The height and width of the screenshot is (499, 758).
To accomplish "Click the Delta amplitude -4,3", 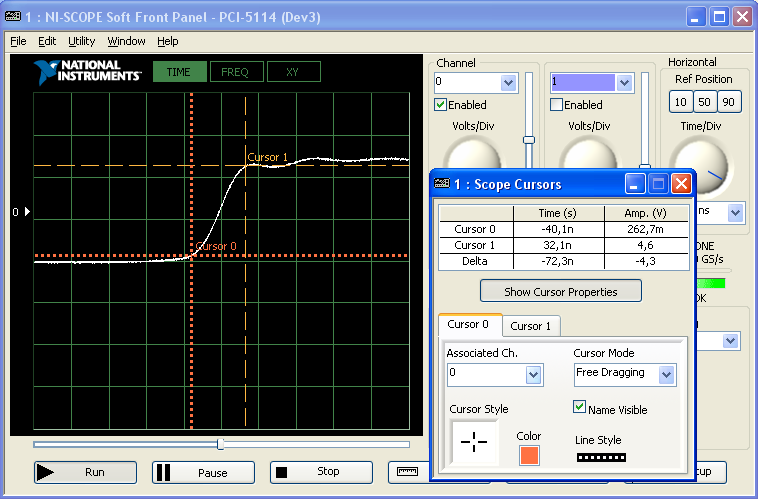I will click(x=646, y=261).
